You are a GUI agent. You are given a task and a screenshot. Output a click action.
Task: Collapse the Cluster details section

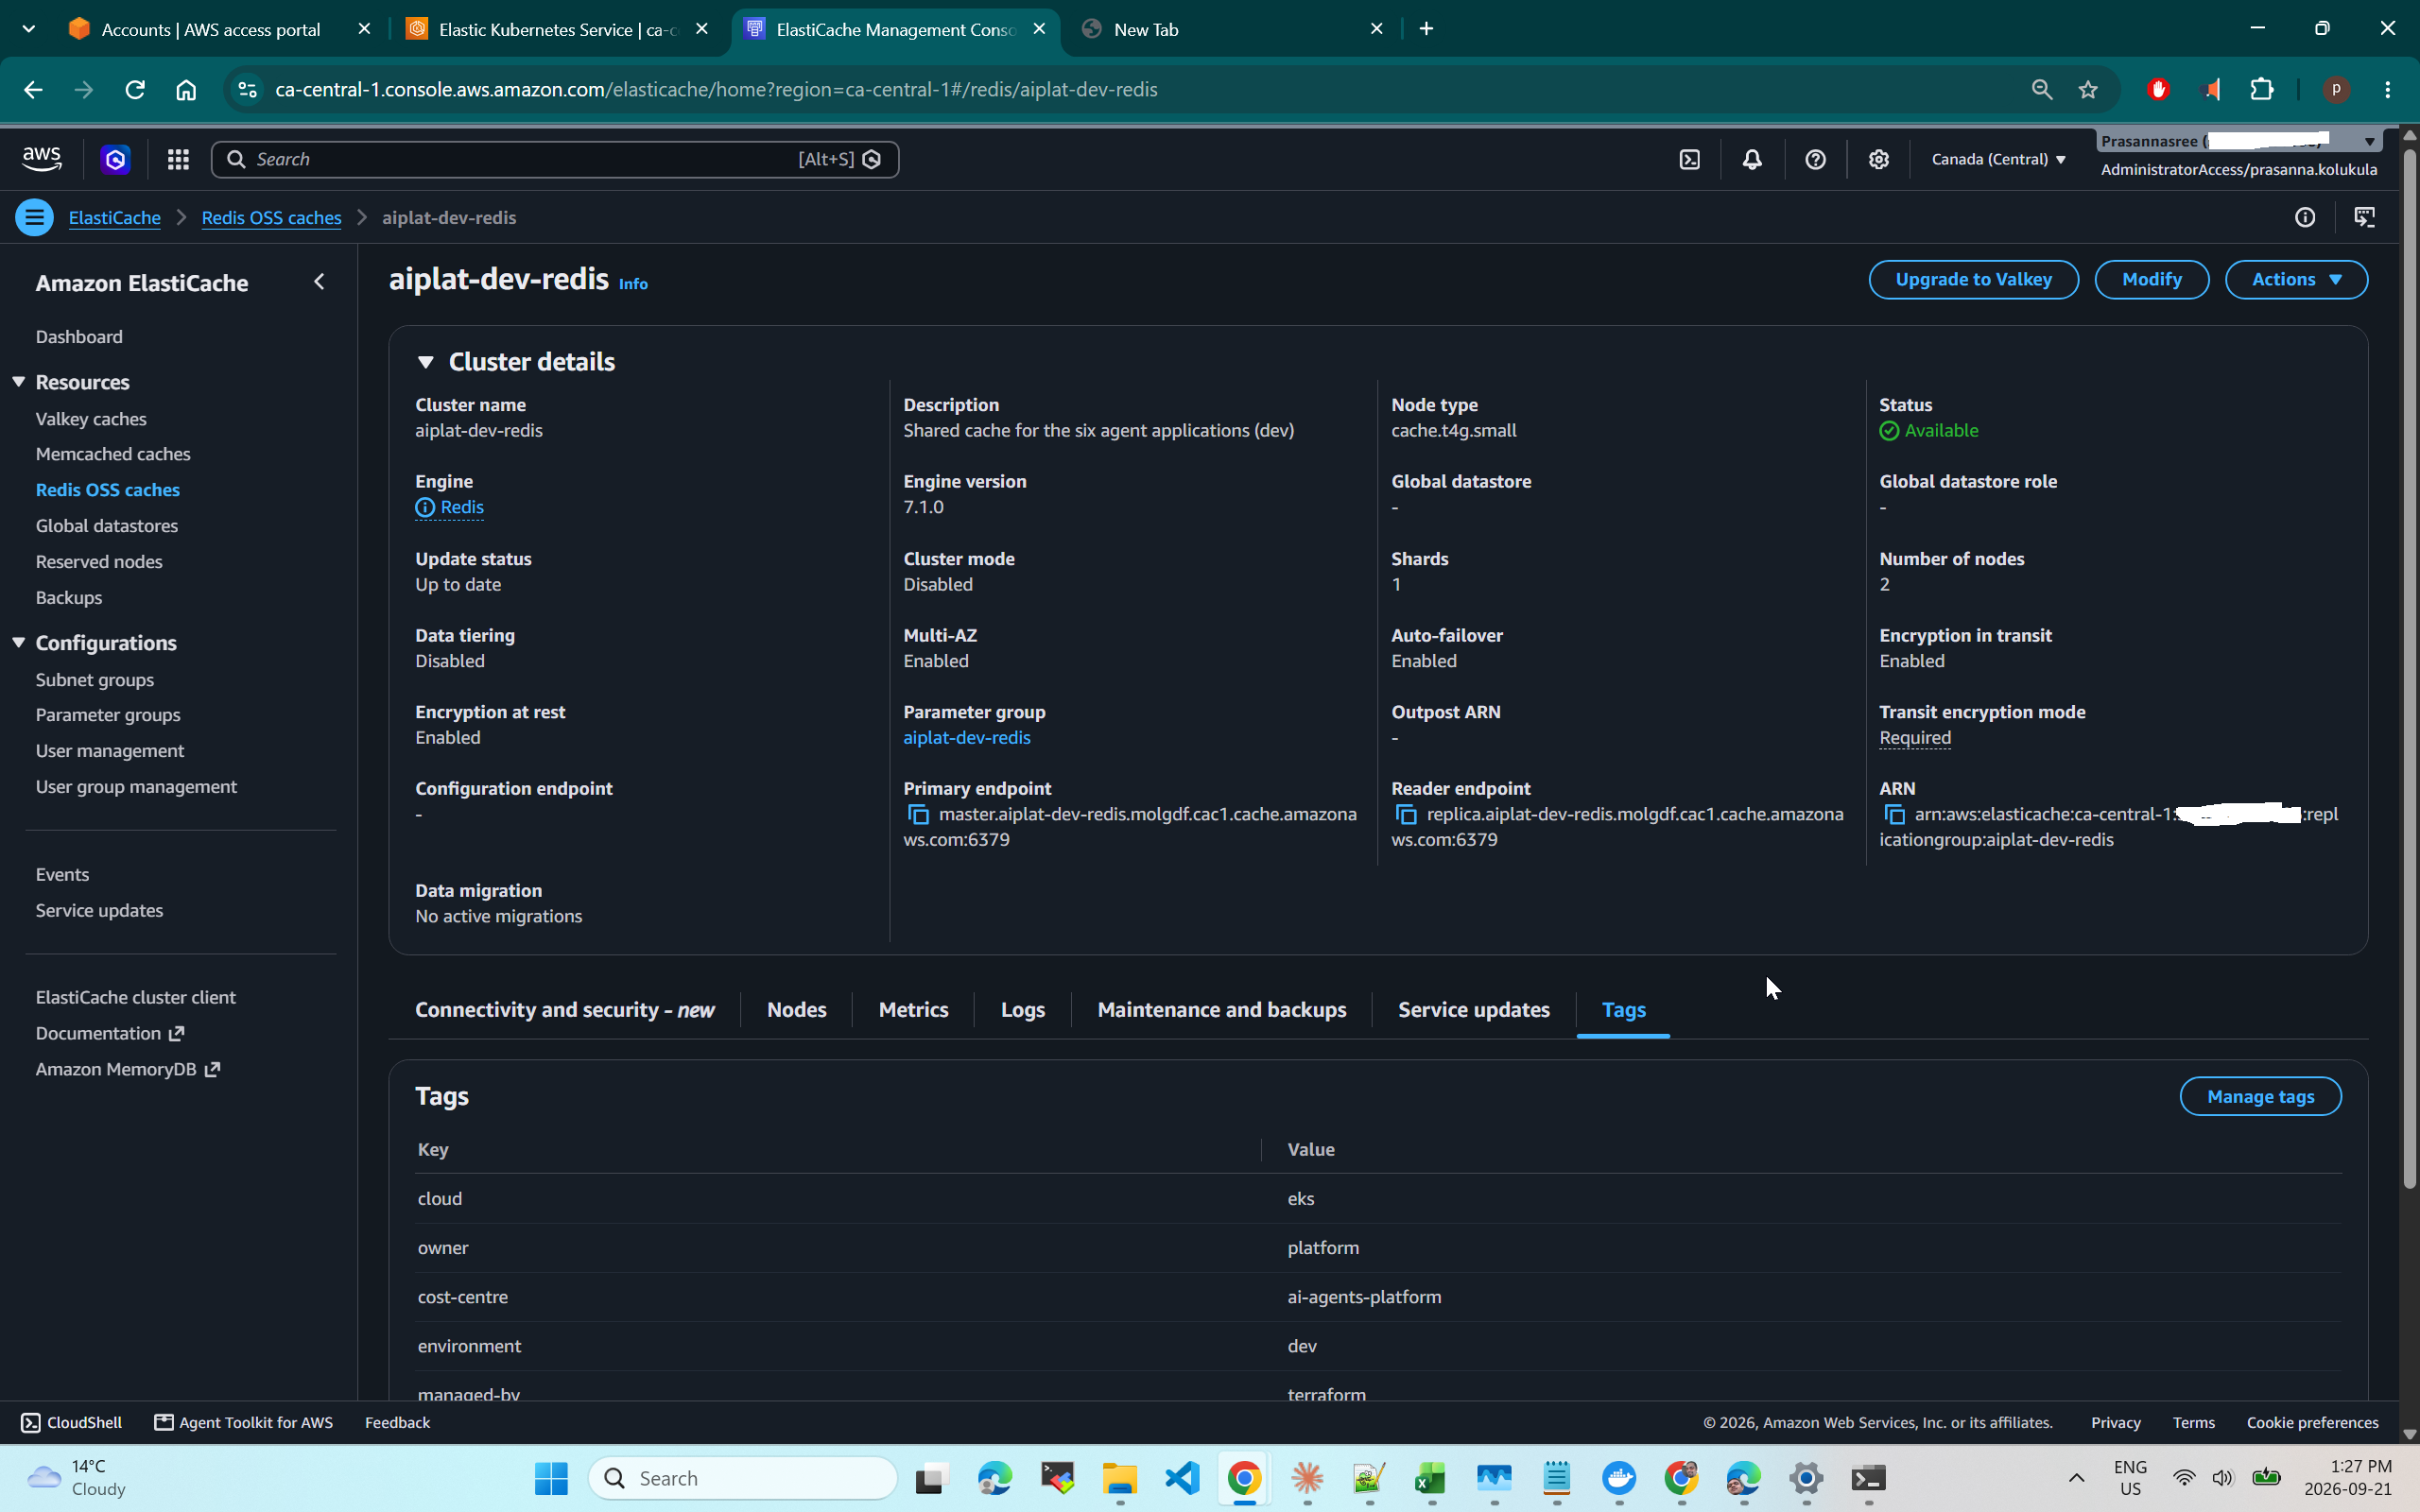point(425,362)
